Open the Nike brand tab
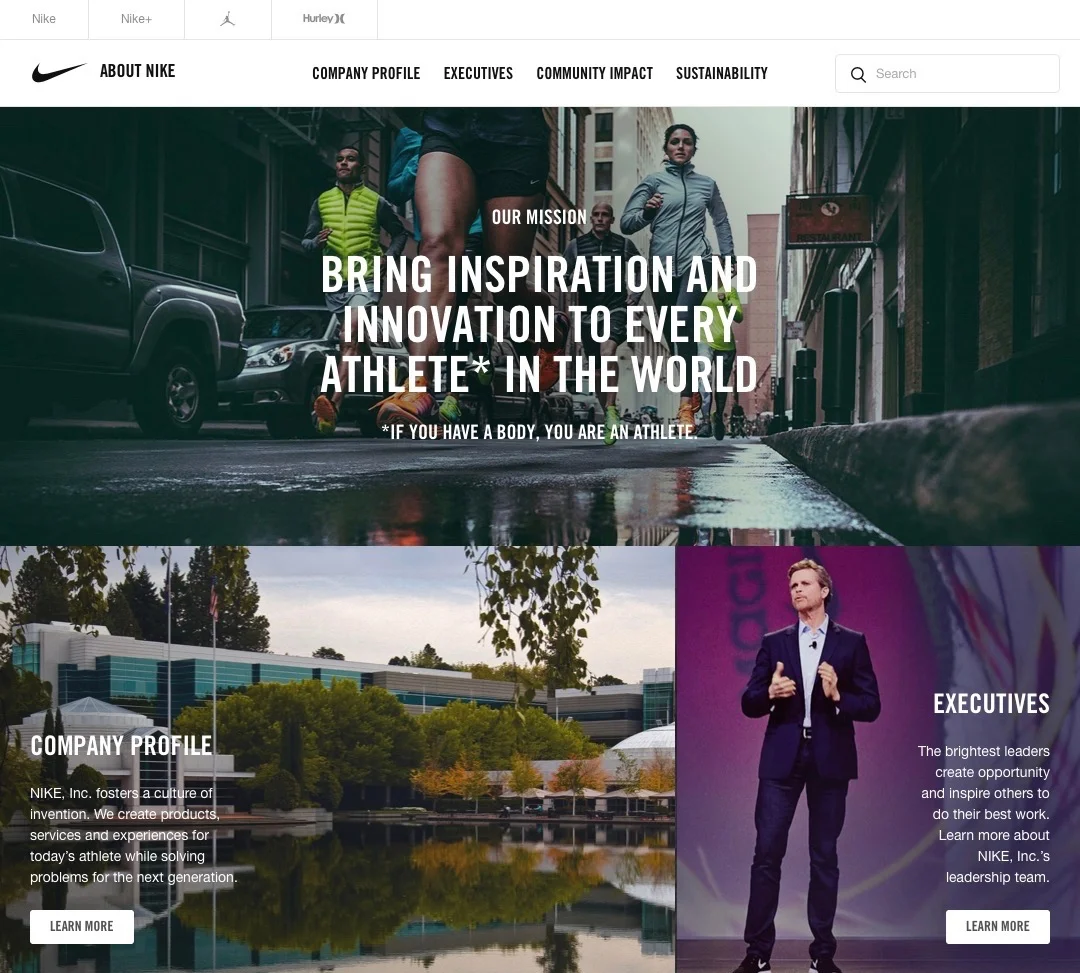 [44, 19]
